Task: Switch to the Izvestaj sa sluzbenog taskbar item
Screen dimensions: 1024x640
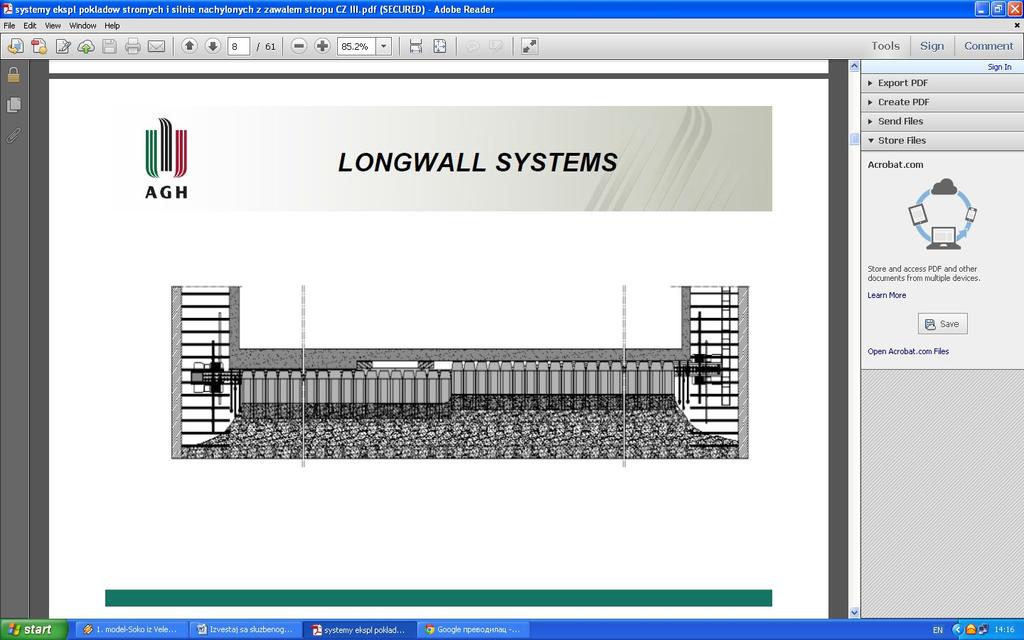Action: click(x=246, y=630)
